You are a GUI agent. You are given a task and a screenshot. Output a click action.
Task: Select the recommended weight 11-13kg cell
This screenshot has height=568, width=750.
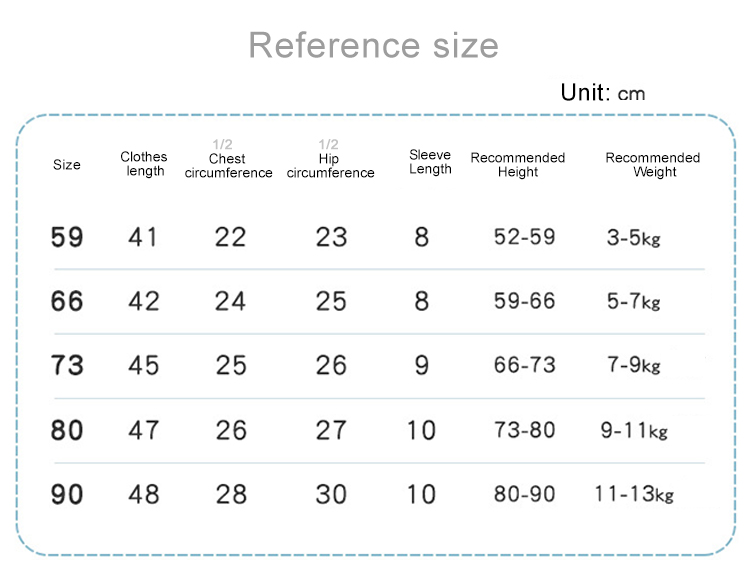point(633,494)
